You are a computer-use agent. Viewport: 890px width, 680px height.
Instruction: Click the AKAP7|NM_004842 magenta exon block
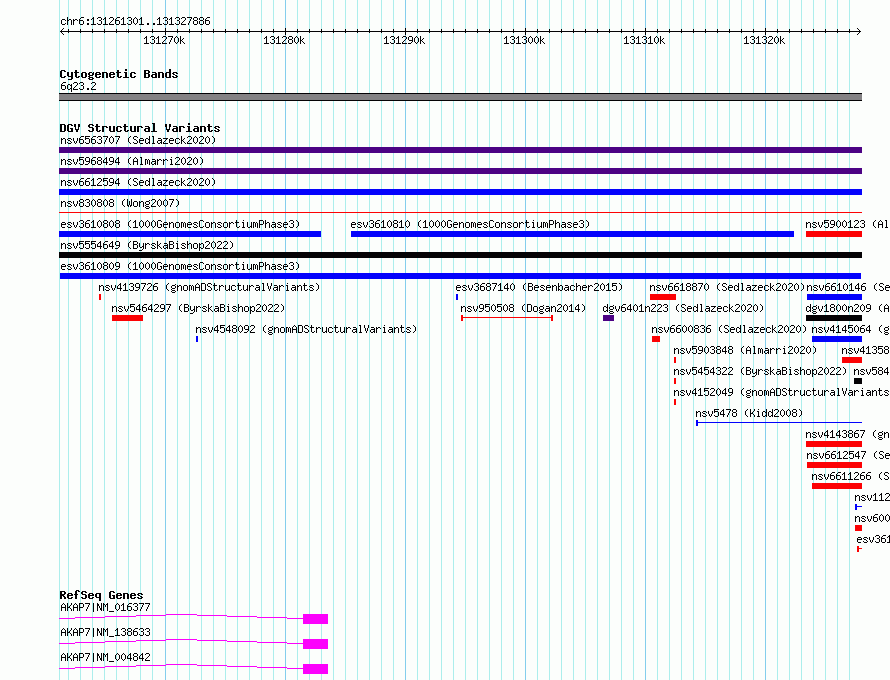pyautogui.click(x=316, y=669)
